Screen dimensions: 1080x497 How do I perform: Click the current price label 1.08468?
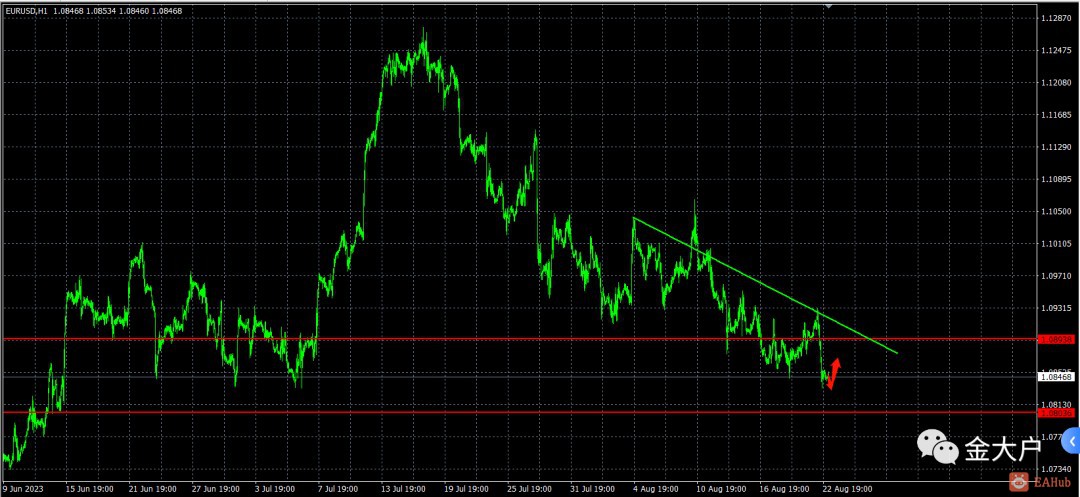(x=1056, y=377)
